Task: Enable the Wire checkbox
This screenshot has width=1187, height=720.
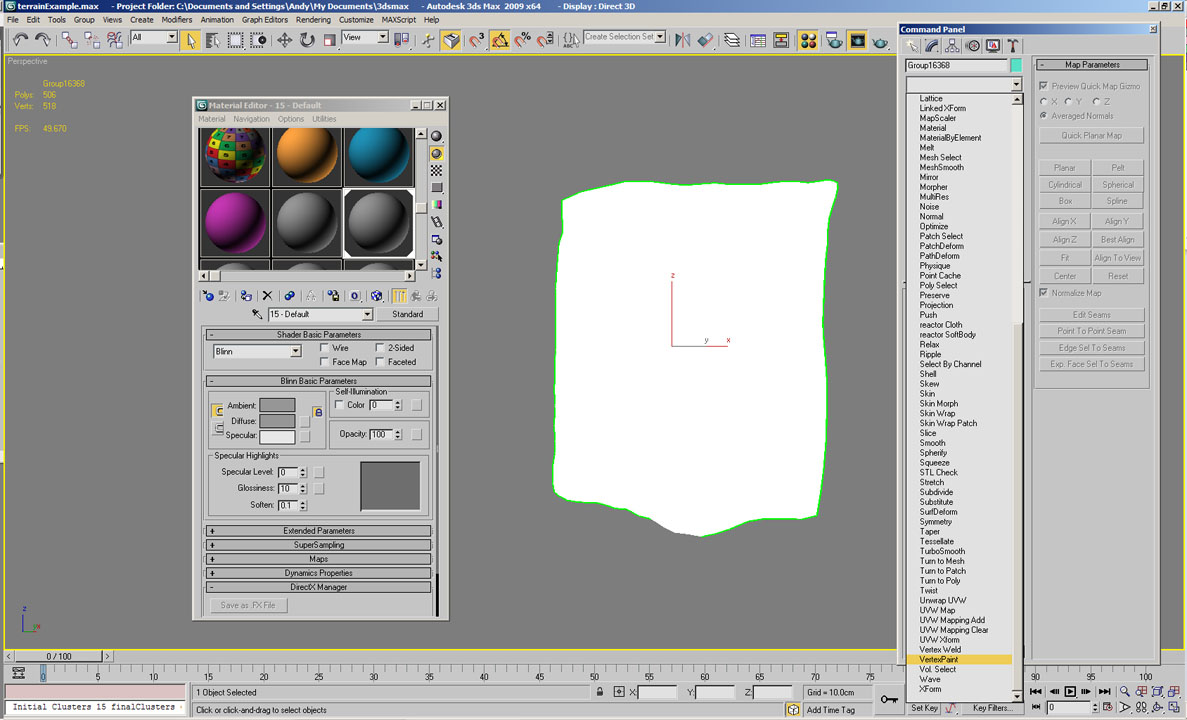Action: 325,348
